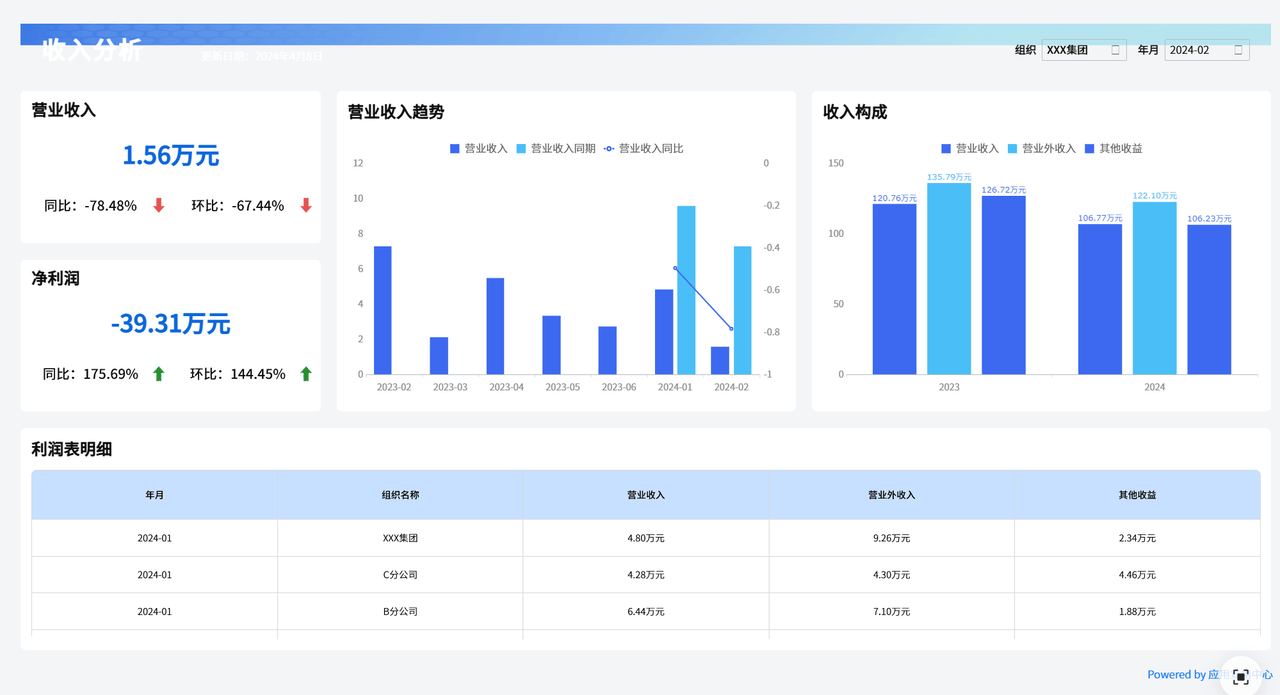
Task: Click the 106.77万元 bar for 2024
Action: pos(1100,299)
